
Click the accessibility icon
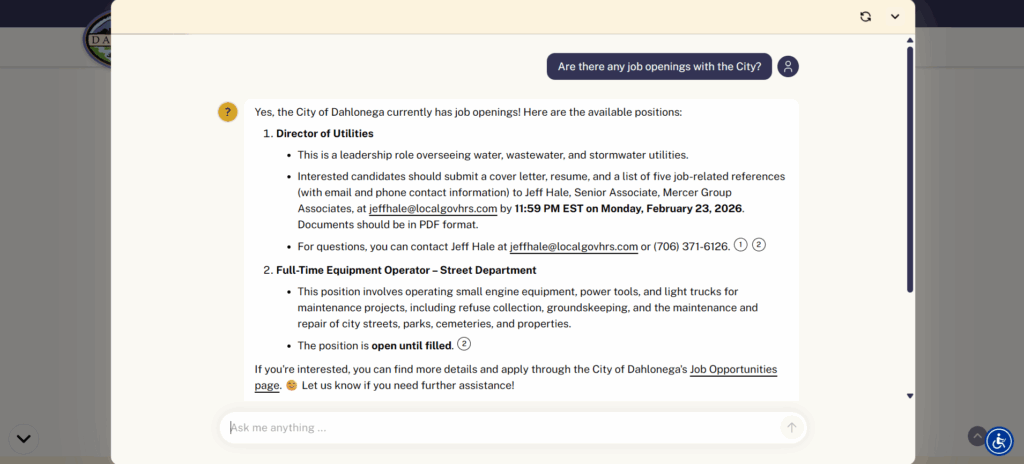999,441
